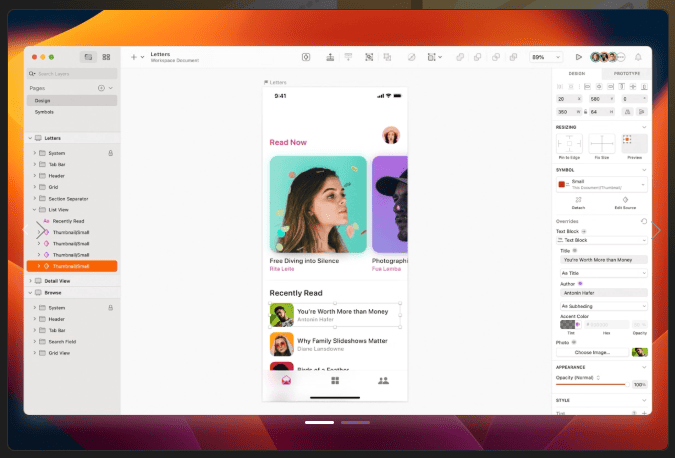Toggle the Pin to Edge resizing control
Viewport: 675px width, 458px height.
(x=569, y=144)
